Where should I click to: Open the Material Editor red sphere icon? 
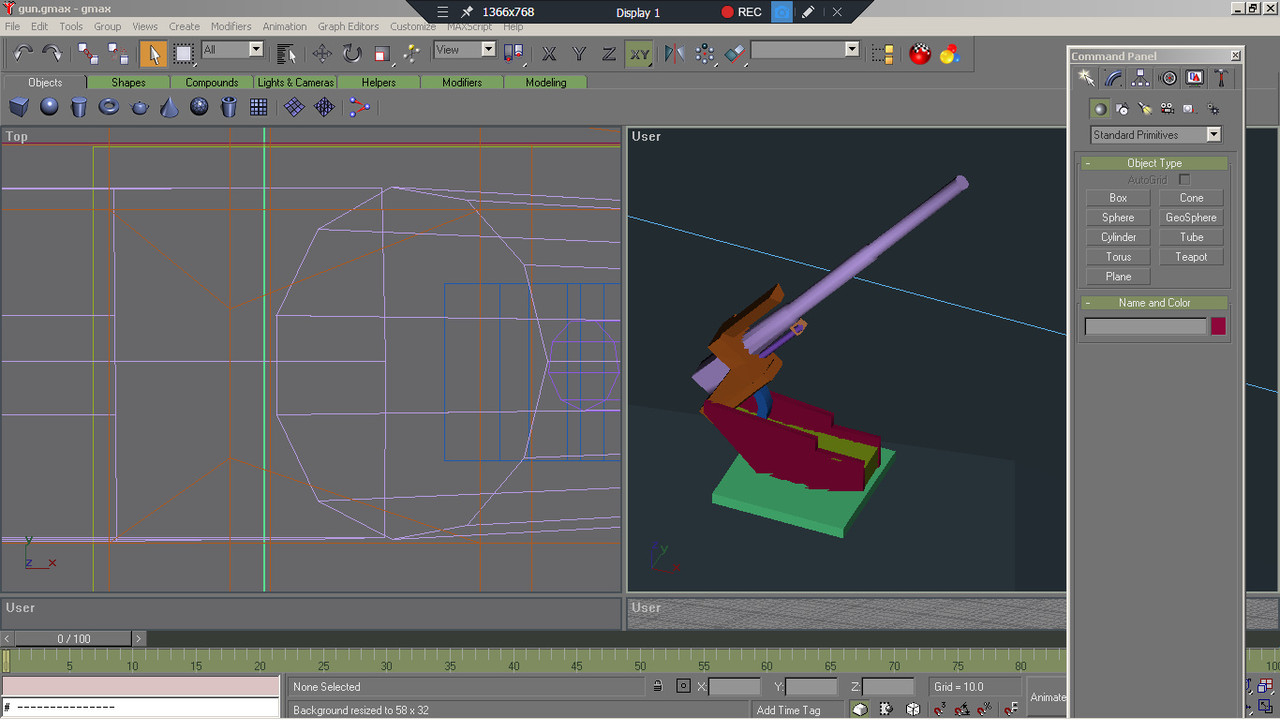[920, 53]
